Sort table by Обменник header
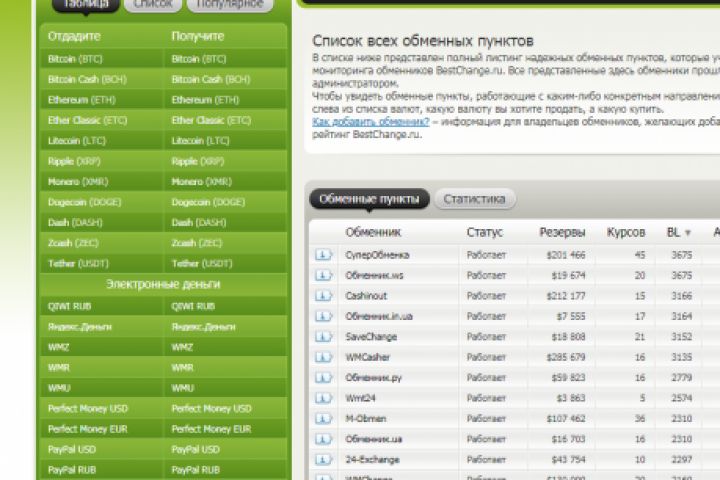Screen dimensions: 720x480 (373, 232)
